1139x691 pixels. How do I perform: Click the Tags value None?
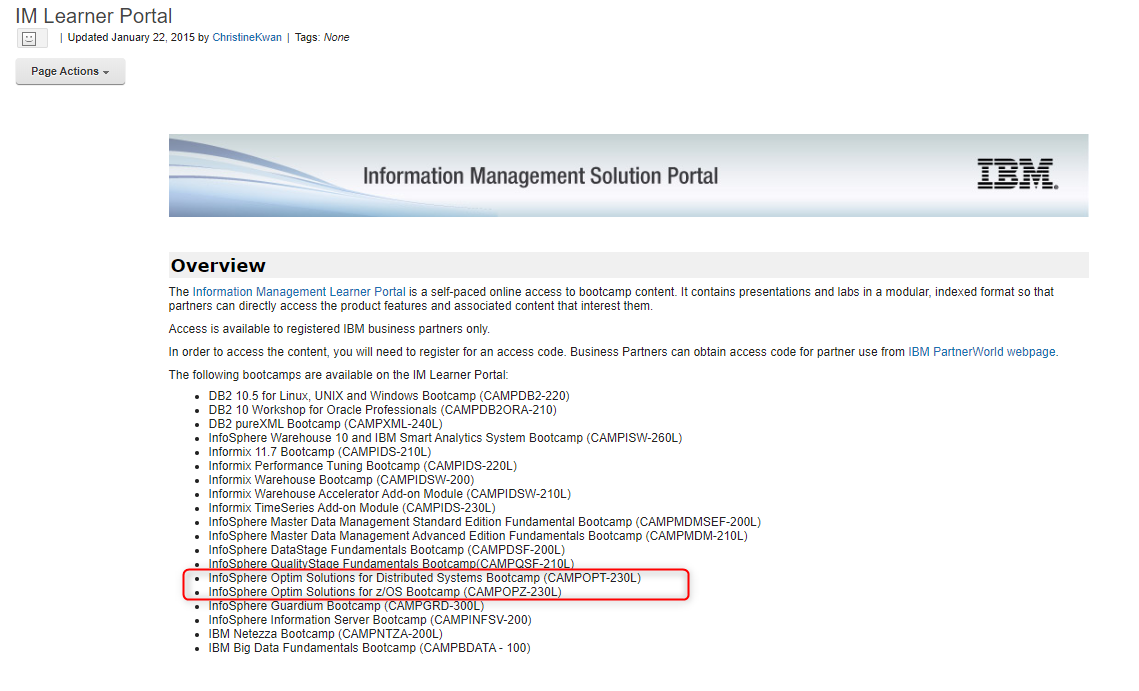point(336,37)
